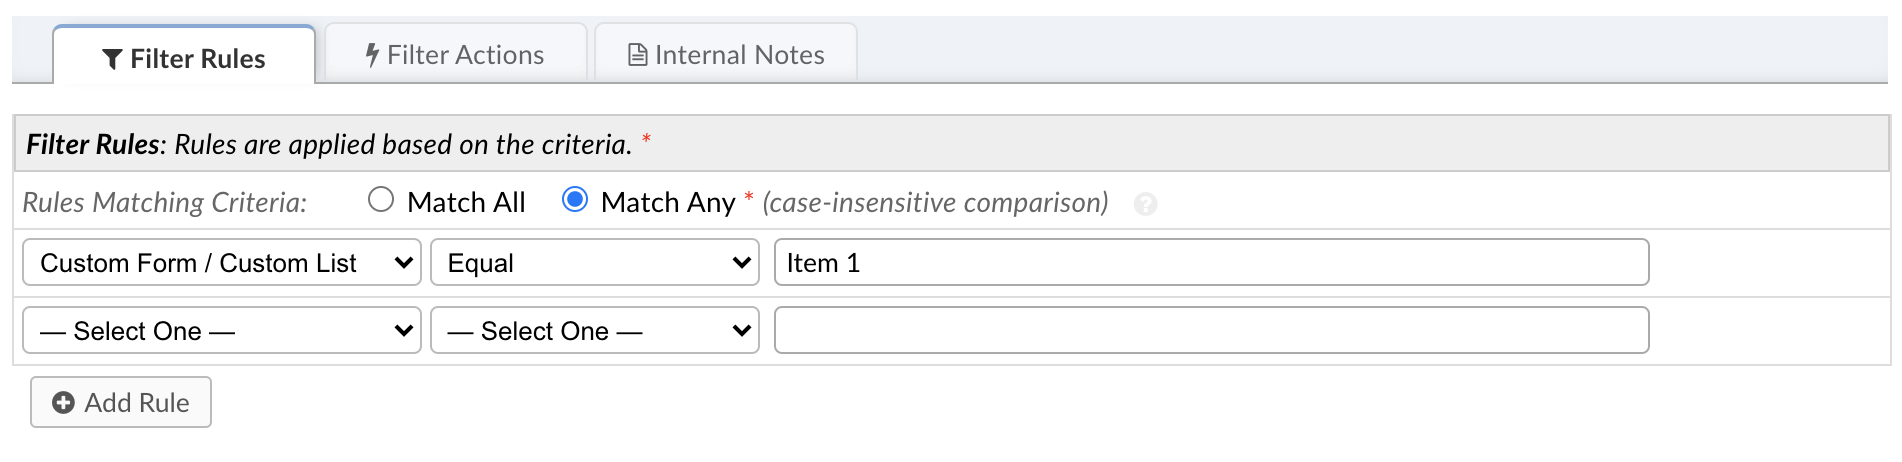Open the second row comparison Select One dropdown

(594, 330)
